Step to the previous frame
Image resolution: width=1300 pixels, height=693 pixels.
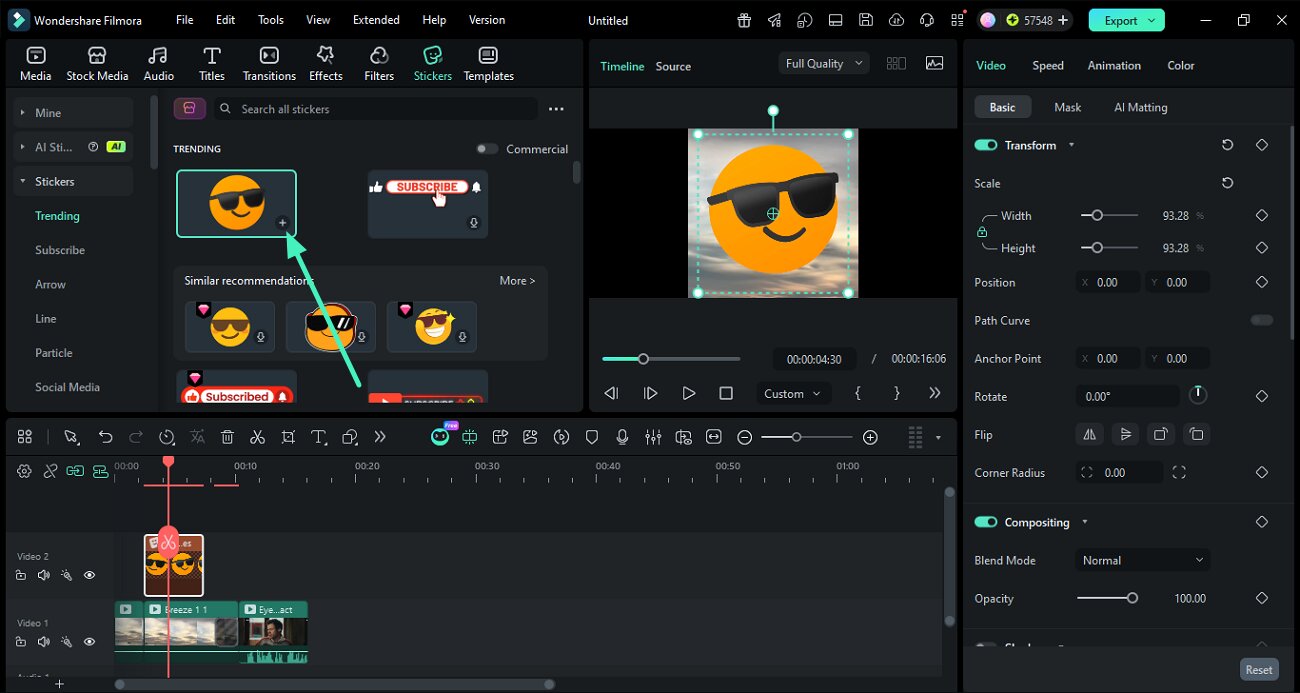[x=611, y=393]
